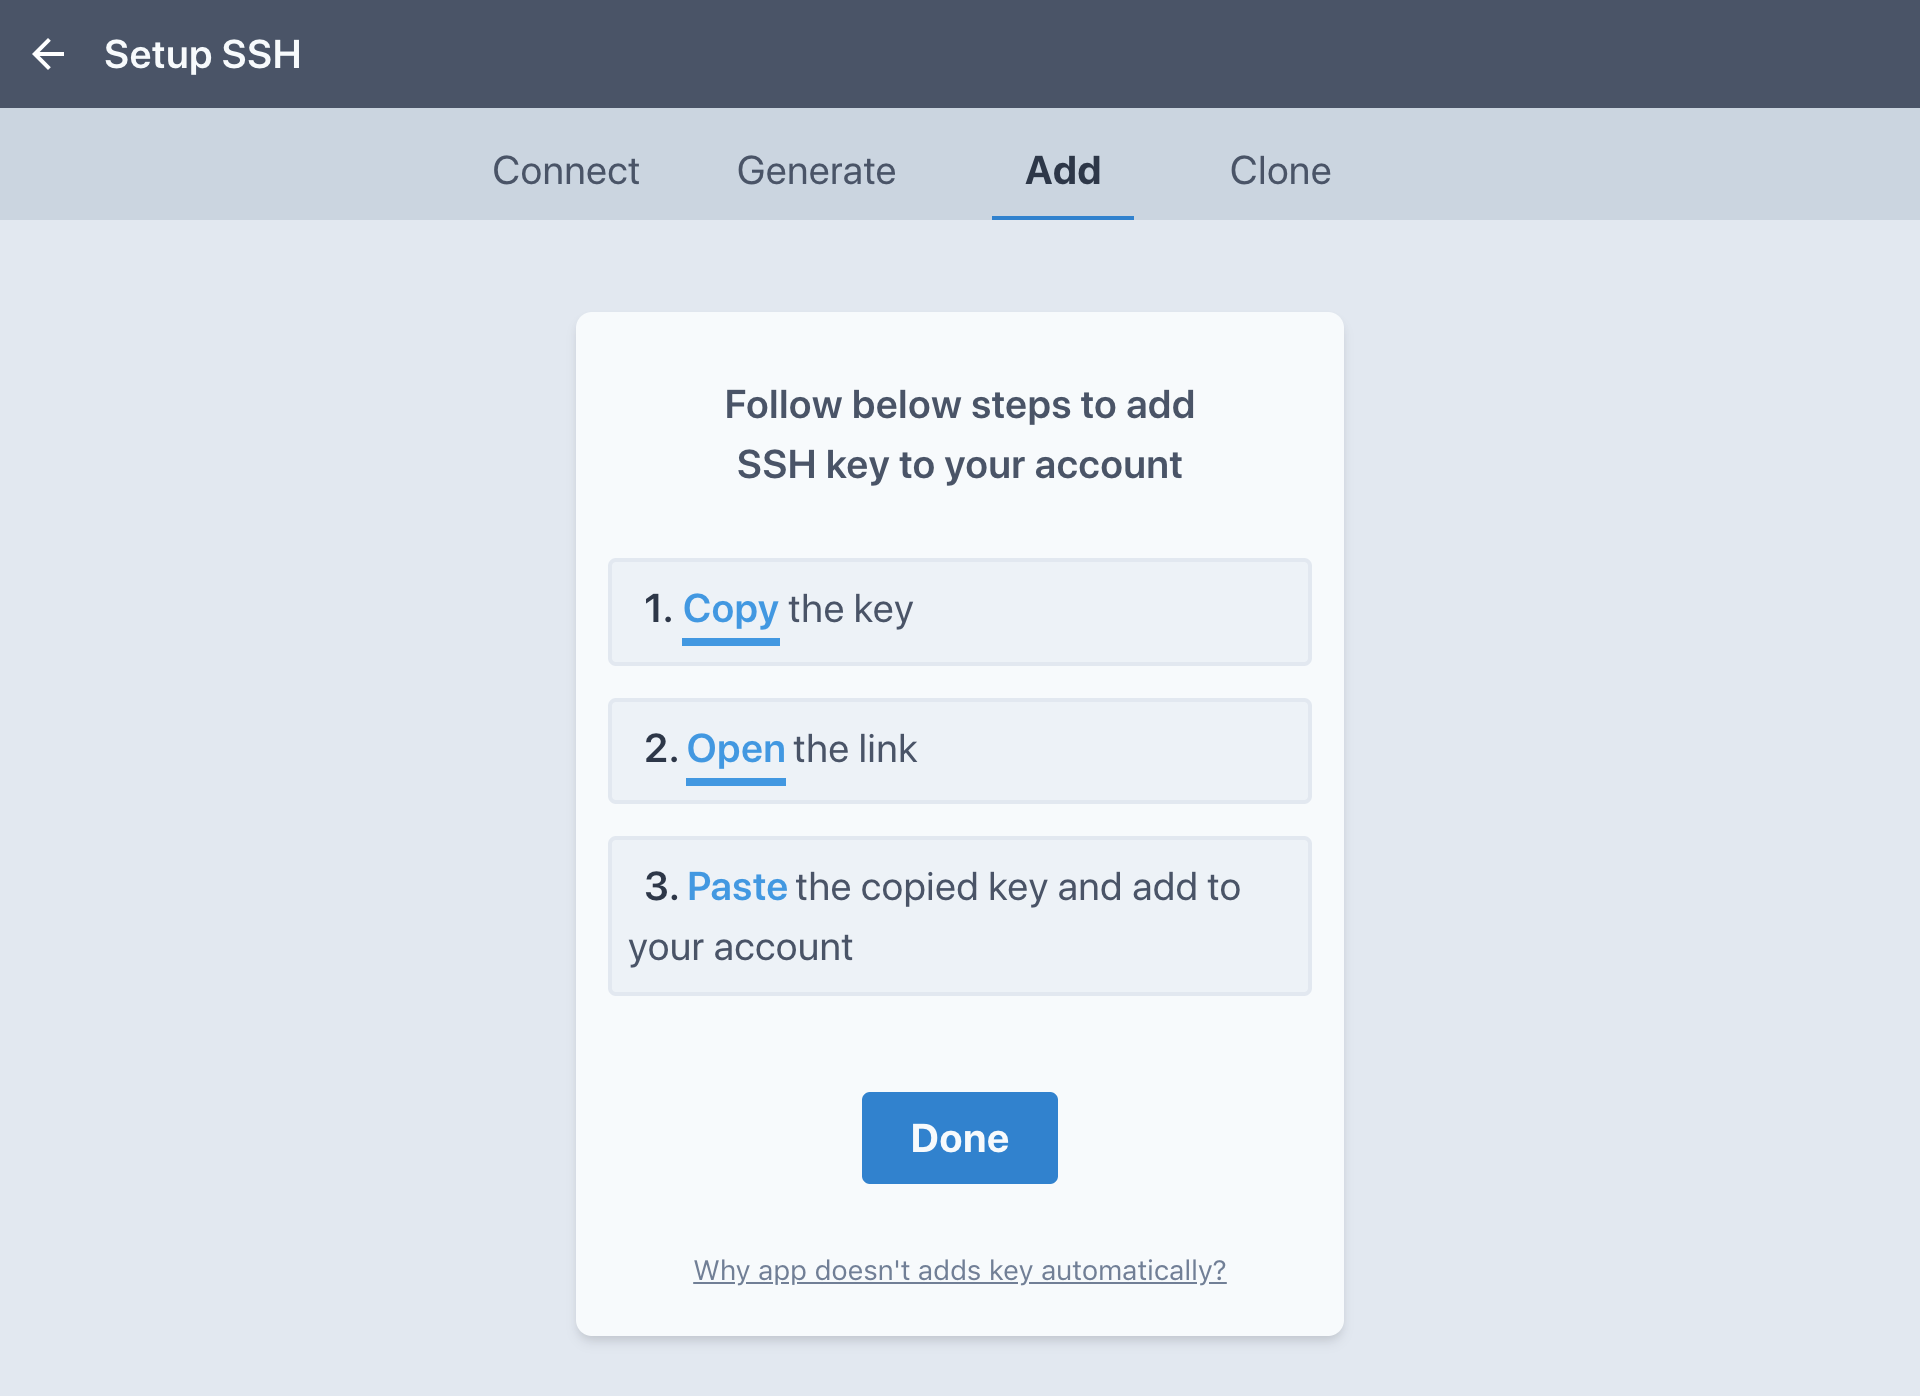The width and height of the screenshot is (1920, 1396).
Task: Confirm SSH setup with Done
Action: click(958, 1137)
